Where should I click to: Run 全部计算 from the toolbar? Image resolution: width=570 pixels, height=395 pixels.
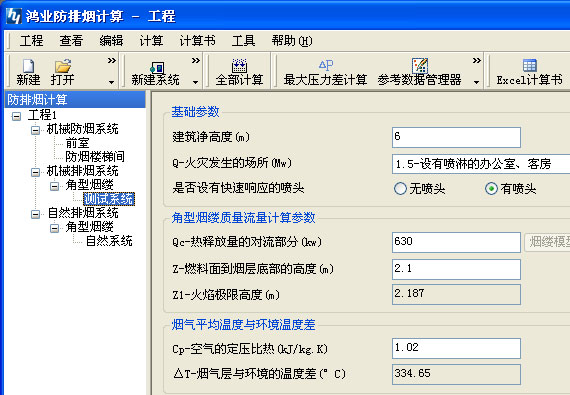click(239, 72)
